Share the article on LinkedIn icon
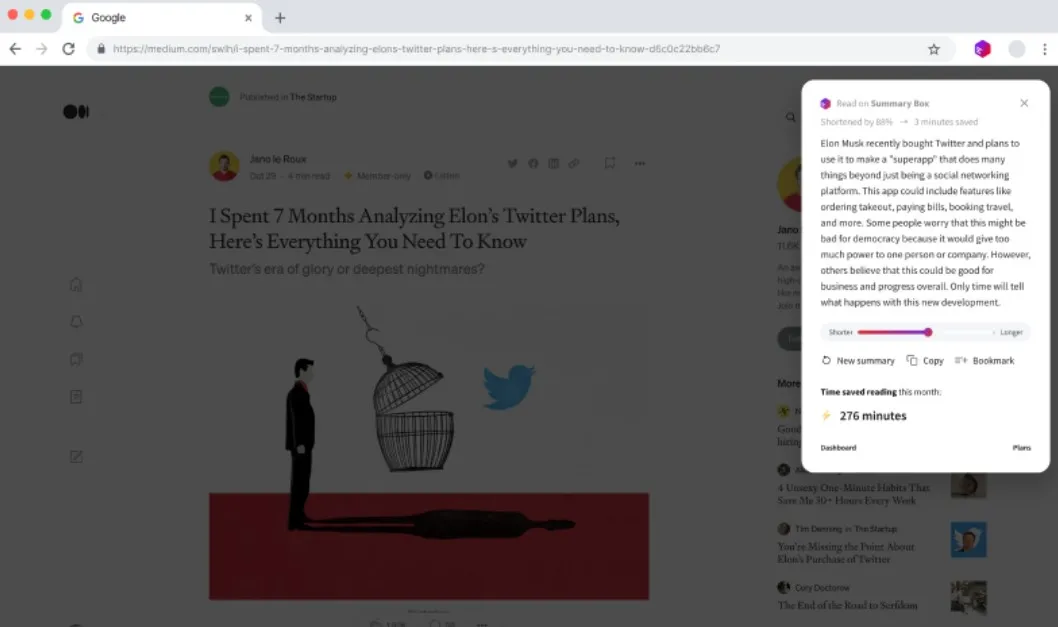Screen dimensions: 1058x627 point(553,163)
